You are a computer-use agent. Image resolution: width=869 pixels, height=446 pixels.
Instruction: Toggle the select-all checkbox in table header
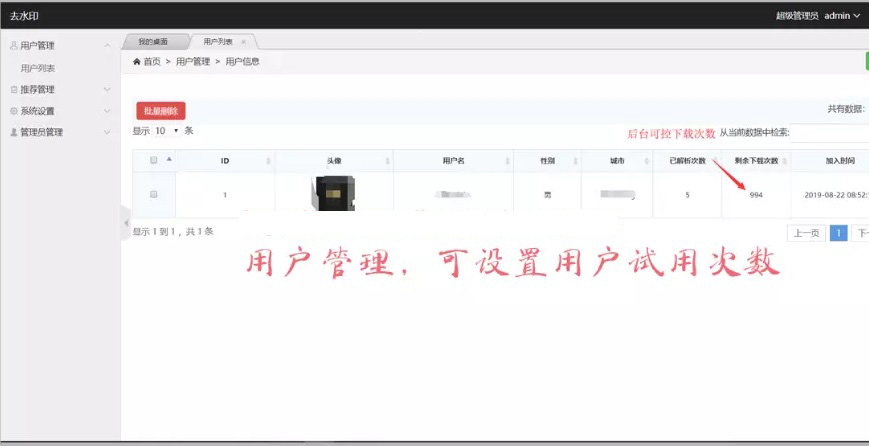(153, 160)
